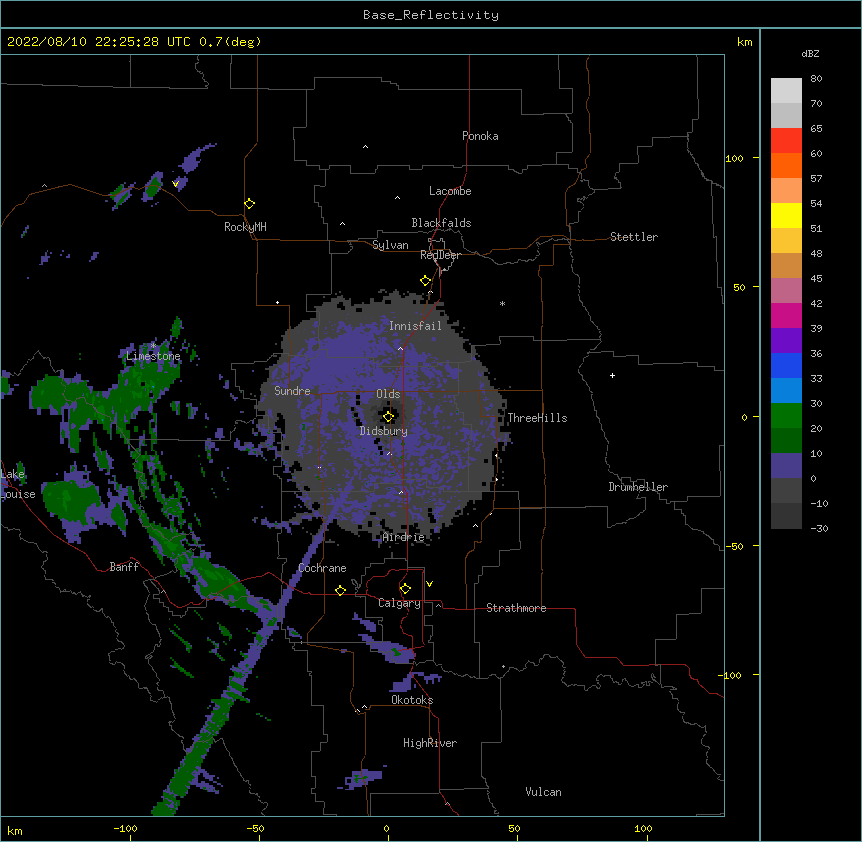
Task: Click the Banff town label
Action: tap(124, 567)
